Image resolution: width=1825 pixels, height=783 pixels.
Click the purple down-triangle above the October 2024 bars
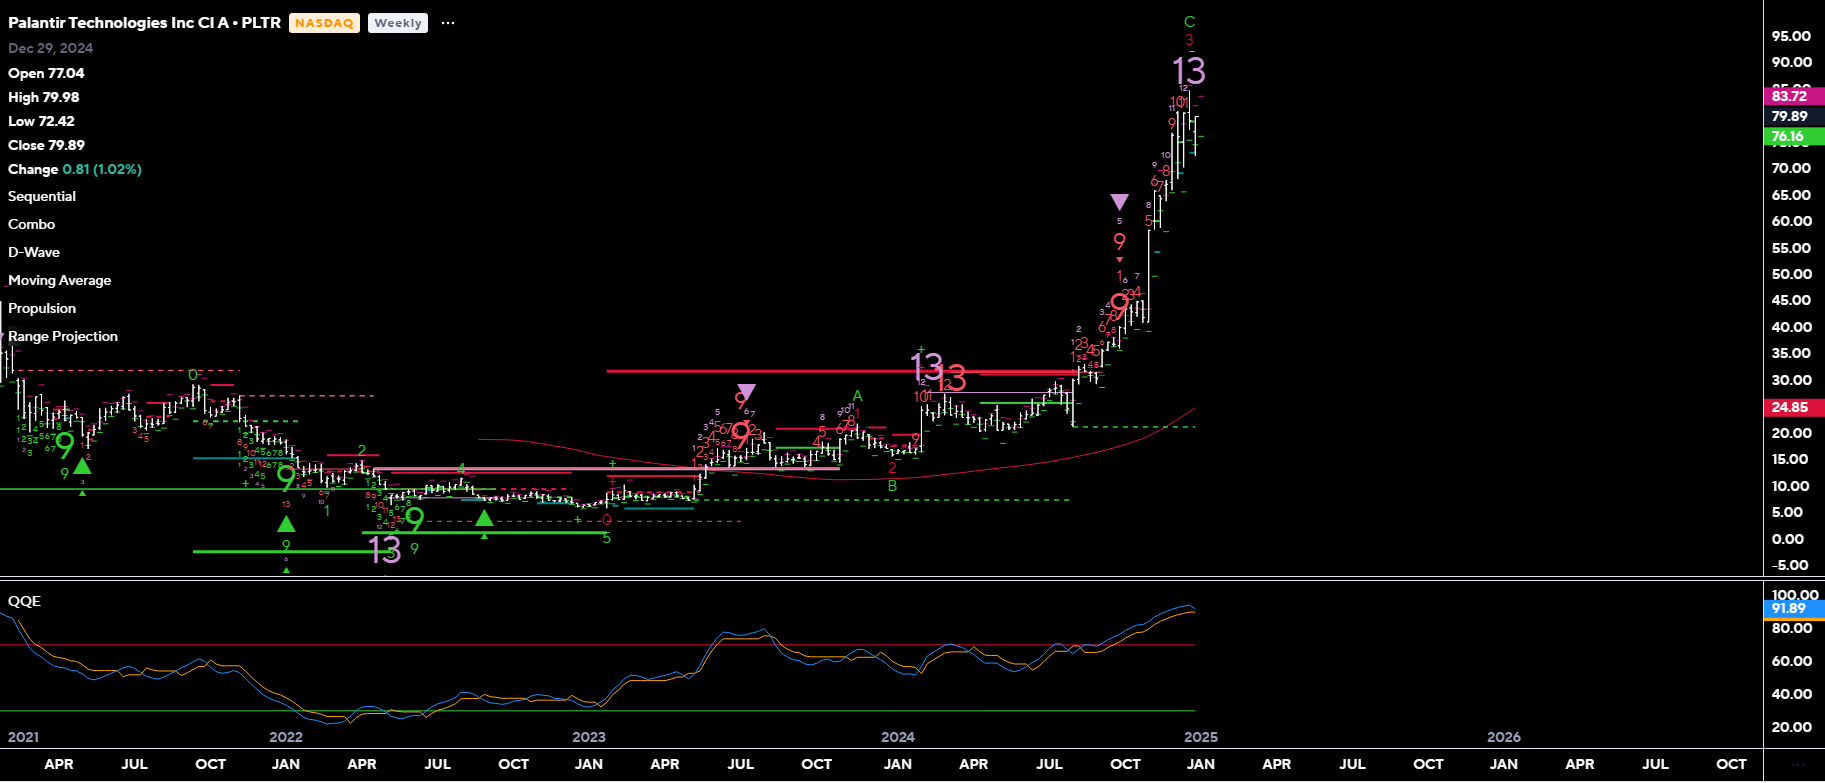1119,202
